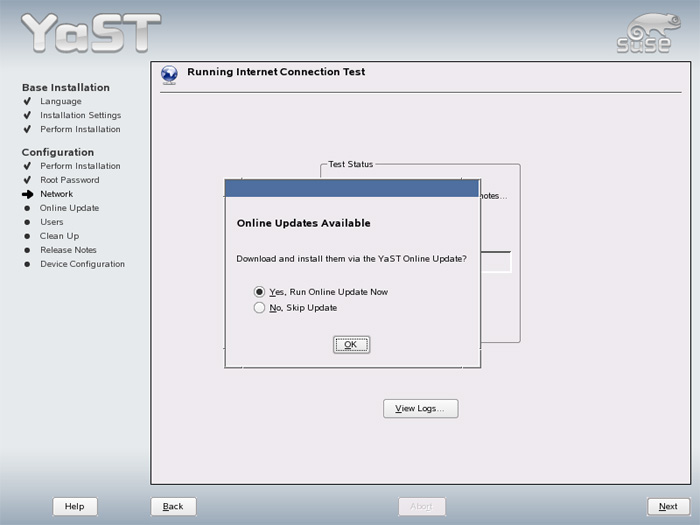
Task: Select Yes, Run Online Update Now
Action: 321,292
